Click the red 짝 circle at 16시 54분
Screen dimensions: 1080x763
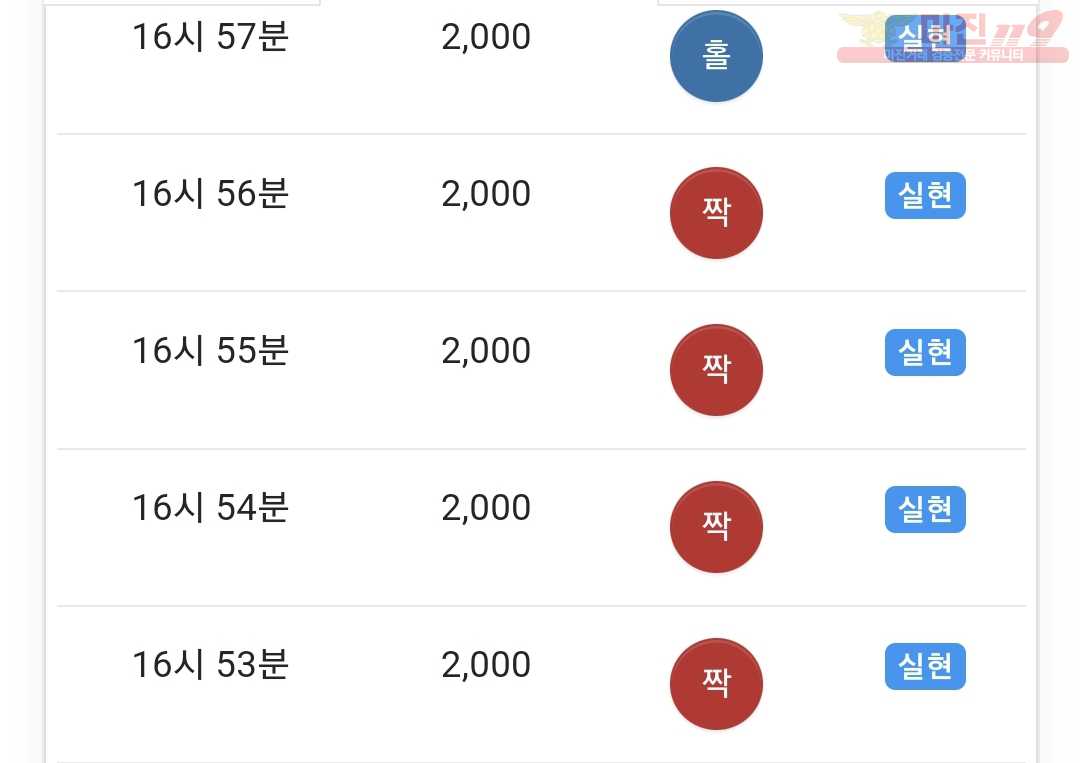click(716, 527)
